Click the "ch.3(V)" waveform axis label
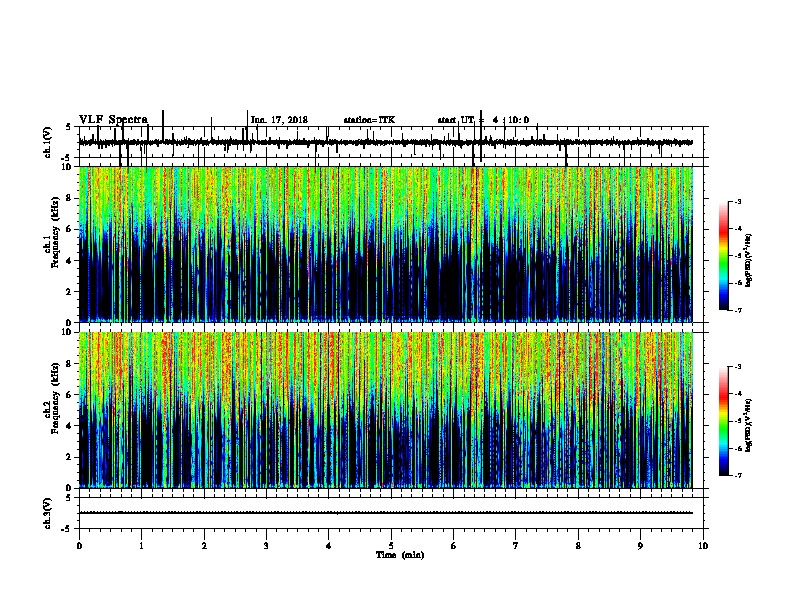The width and height of the screenshot is (792, 612). tap(48, 513)
